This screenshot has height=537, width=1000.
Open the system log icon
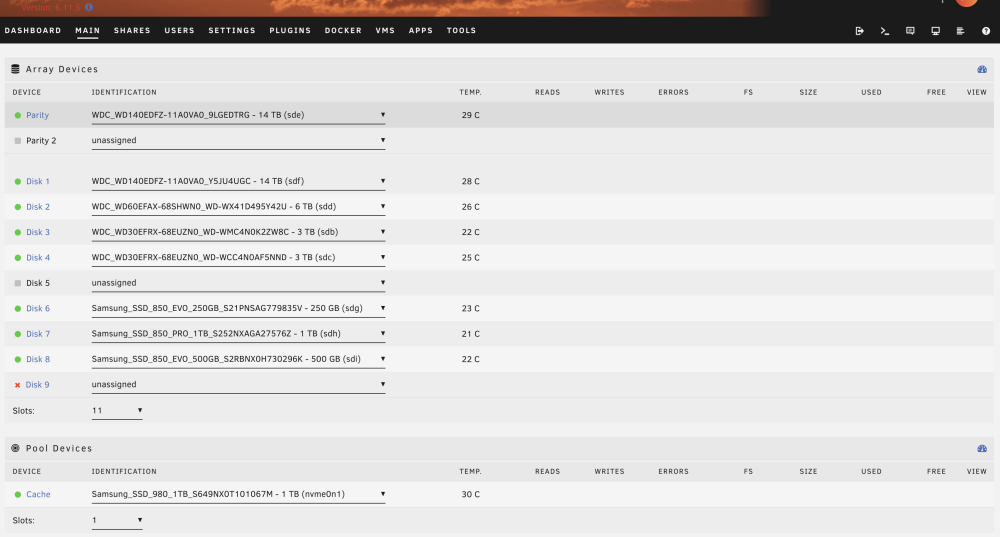[960, 31]
